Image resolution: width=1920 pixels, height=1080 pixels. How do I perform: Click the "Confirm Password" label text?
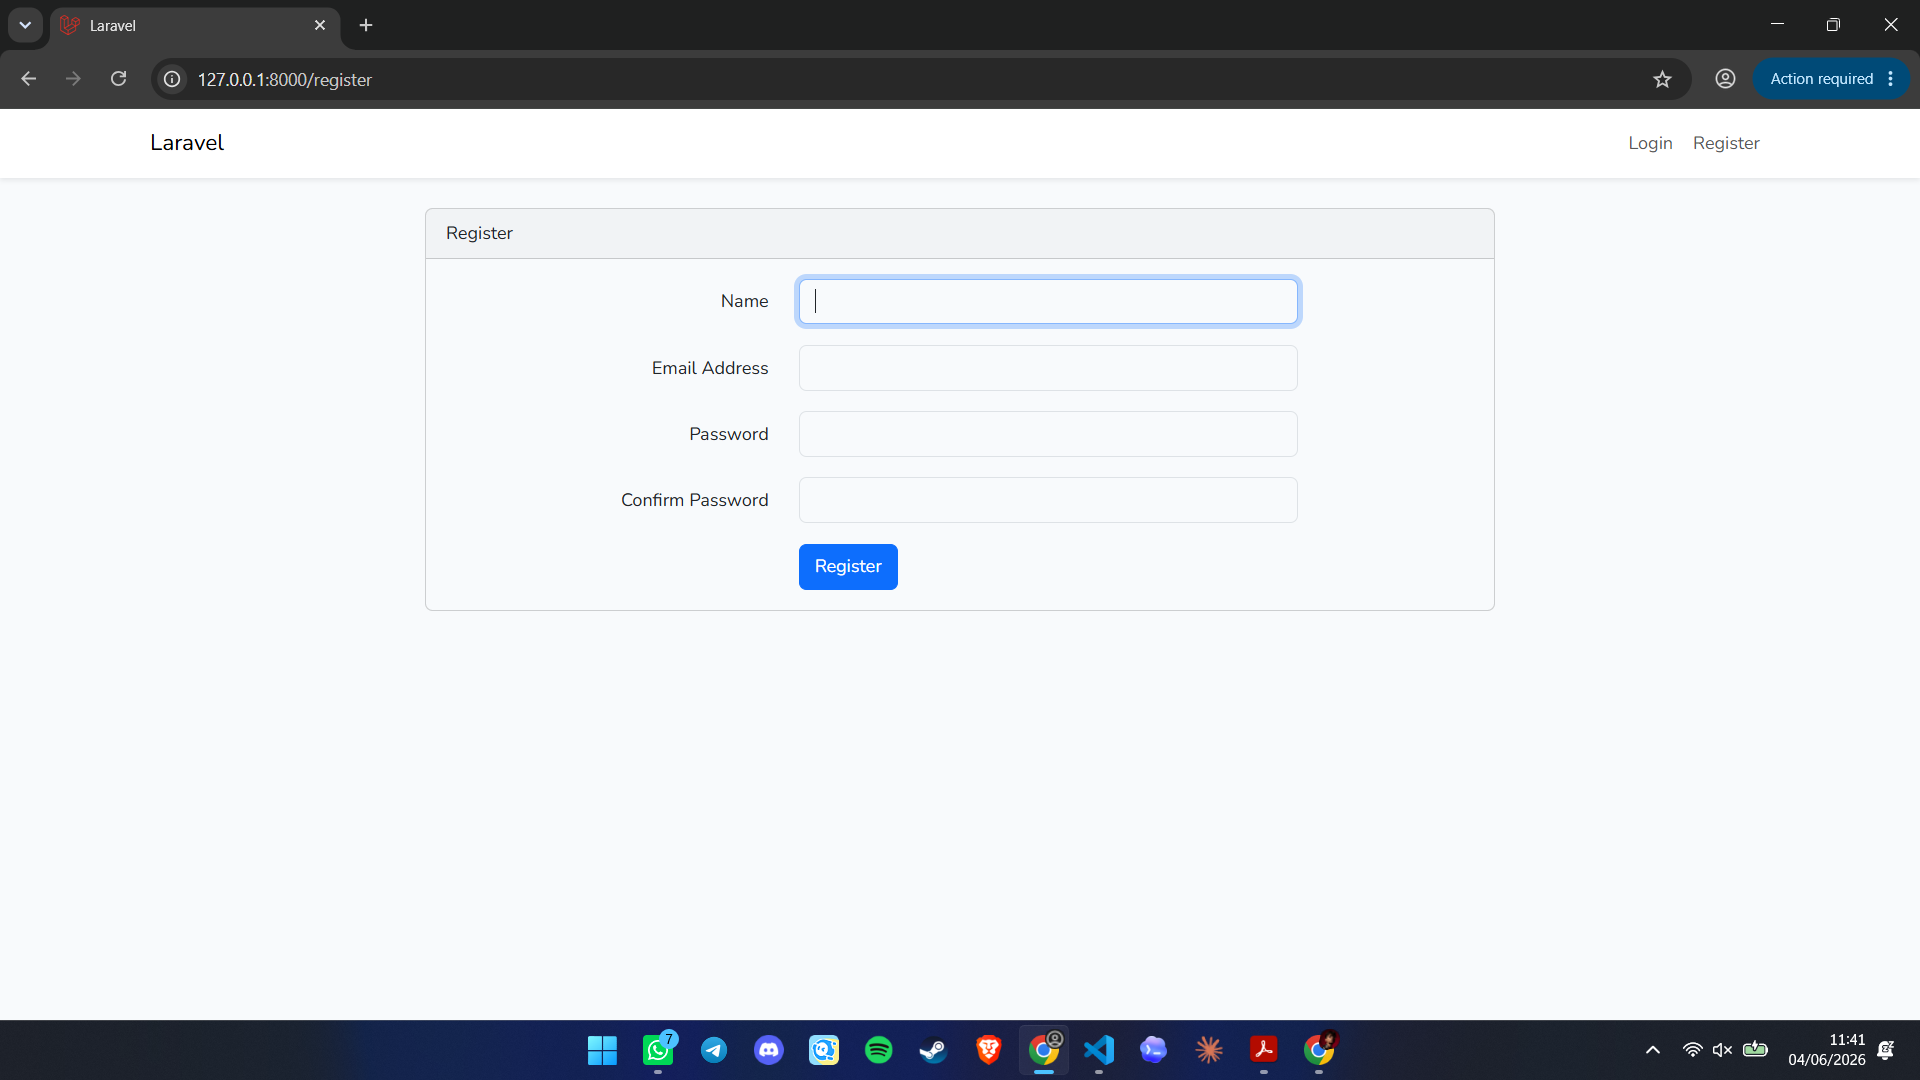pos(695,500)
